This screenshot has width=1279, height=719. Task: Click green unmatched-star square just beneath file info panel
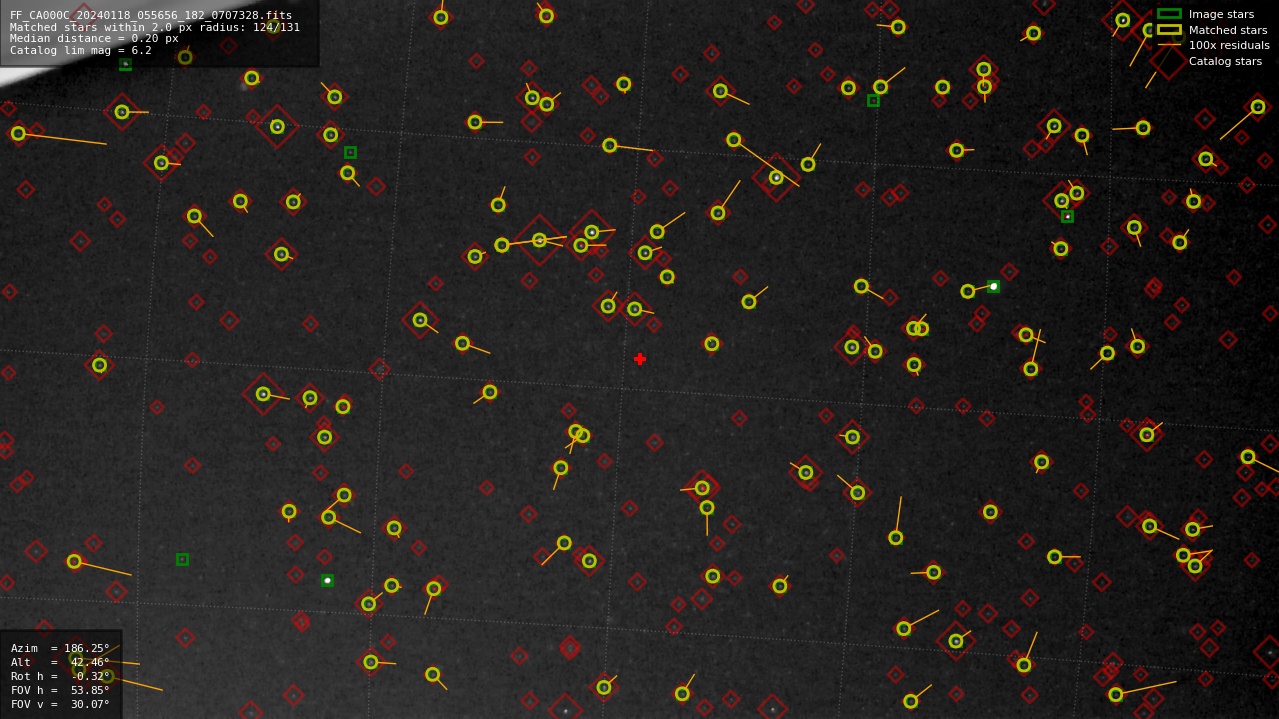click(x=125, y=65)
